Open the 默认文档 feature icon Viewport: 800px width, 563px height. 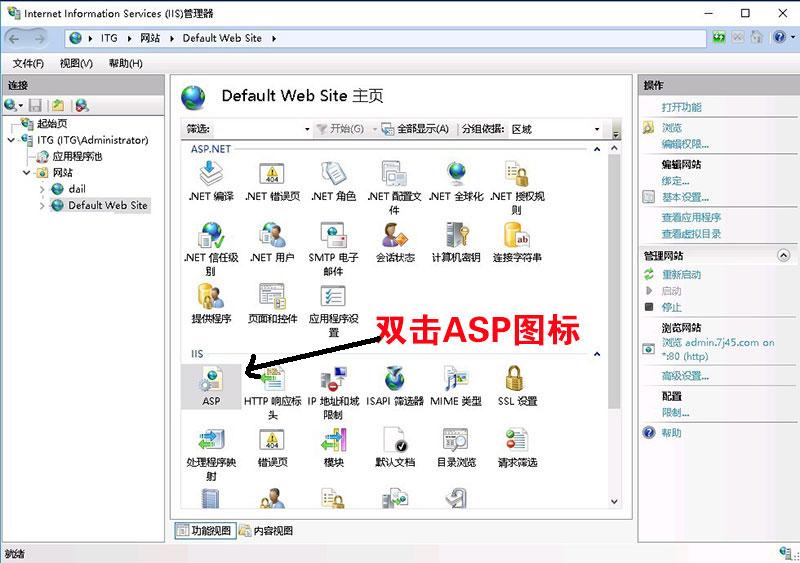click(x=394, y=440)
